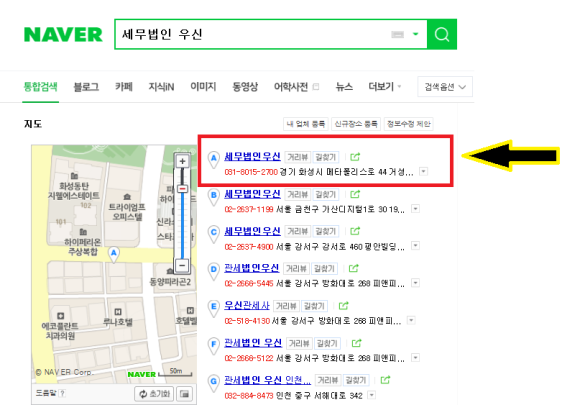Image resolution: width=580 pixels, height=405 pixels.
Task: Expand address details arrow for result B
Action: (415, 209)
